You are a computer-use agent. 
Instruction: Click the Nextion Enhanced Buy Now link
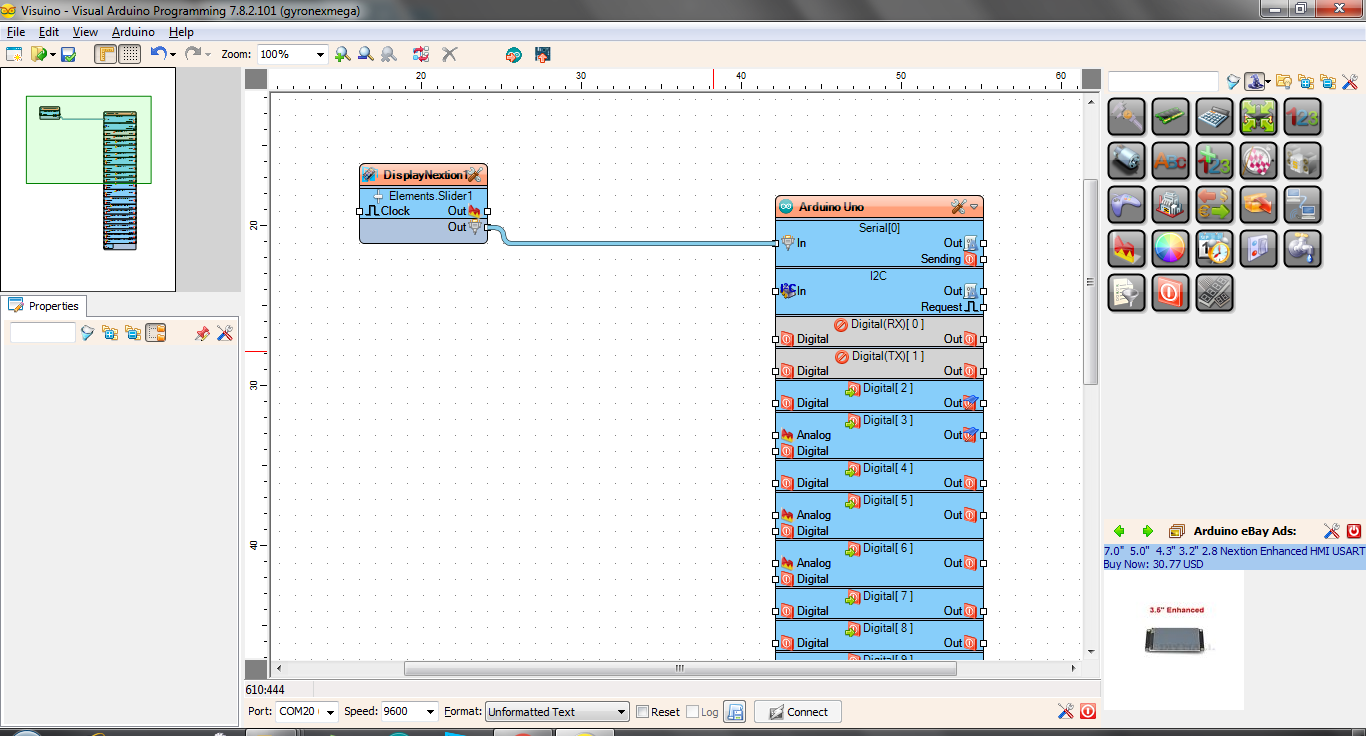pos(1152,564)
